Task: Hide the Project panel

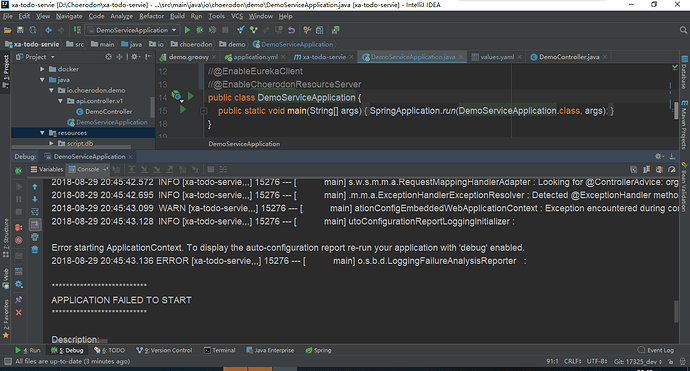Action: tap(148, 57)
